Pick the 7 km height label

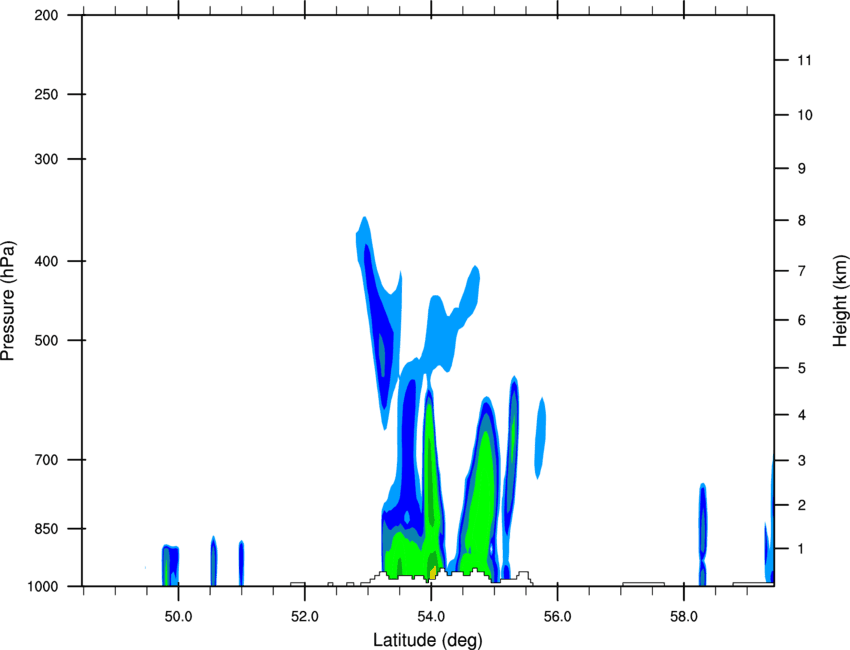[802, 271]
